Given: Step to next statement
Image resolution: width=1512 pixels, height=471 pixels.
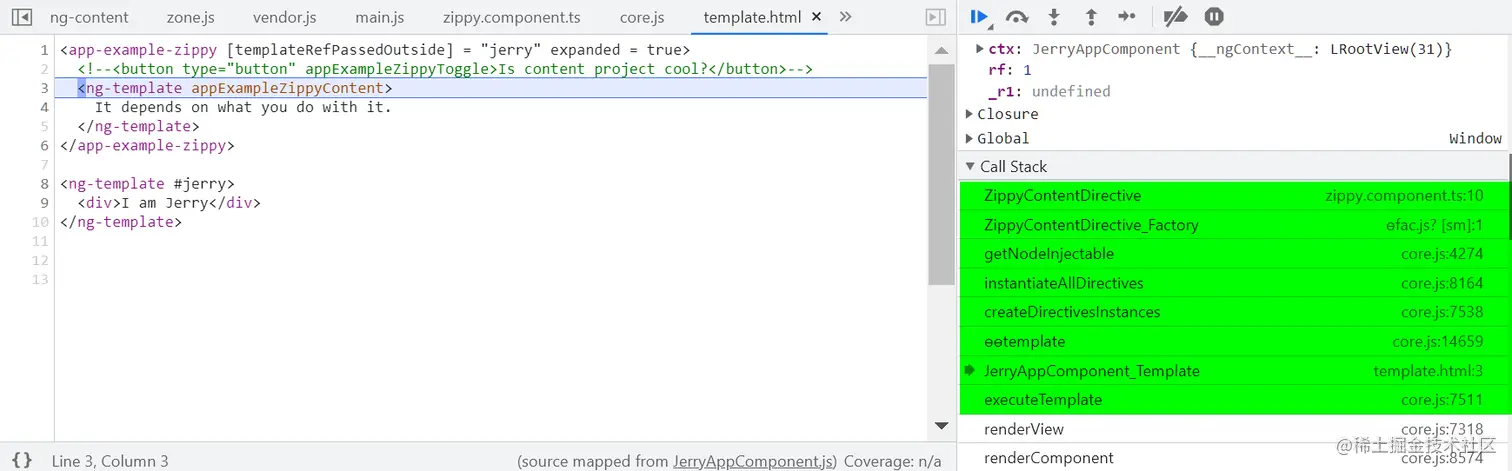Looking at the screenshot, I should point(1127,16).
